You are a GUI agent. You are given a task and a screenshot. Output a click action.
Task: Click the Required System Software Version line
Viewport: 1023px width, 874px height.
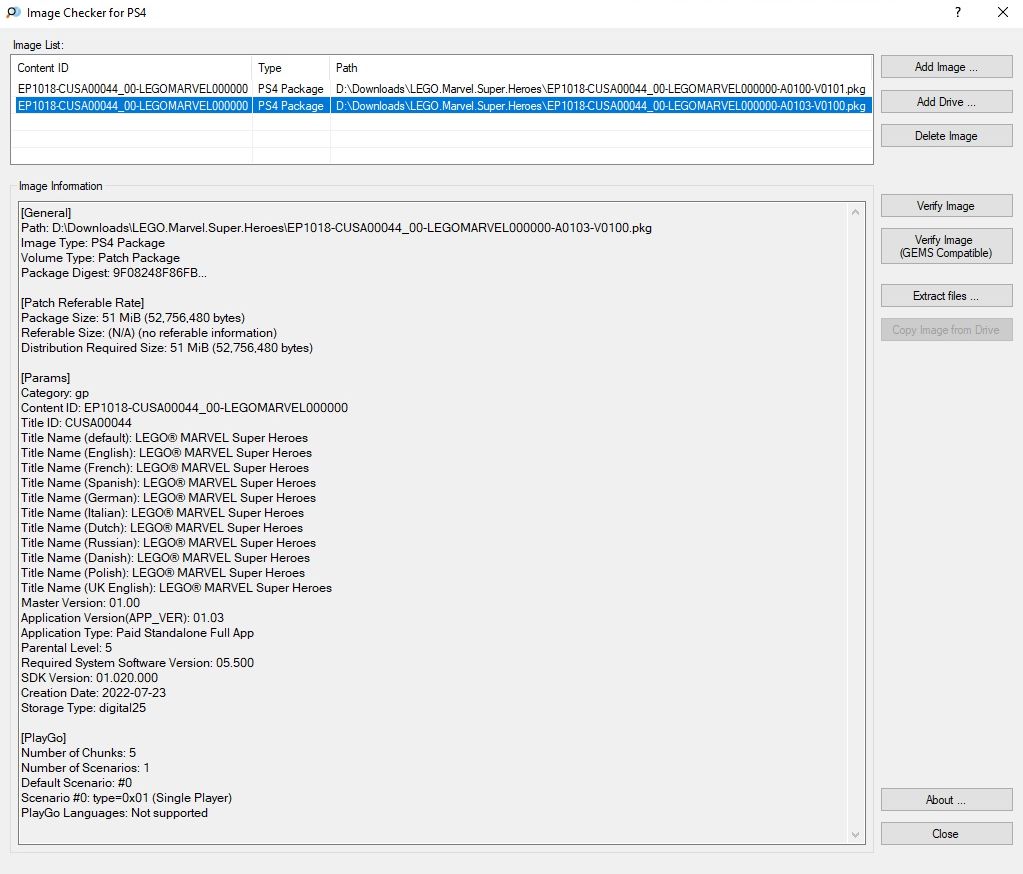pyautogui.click(x=137, y=663)
